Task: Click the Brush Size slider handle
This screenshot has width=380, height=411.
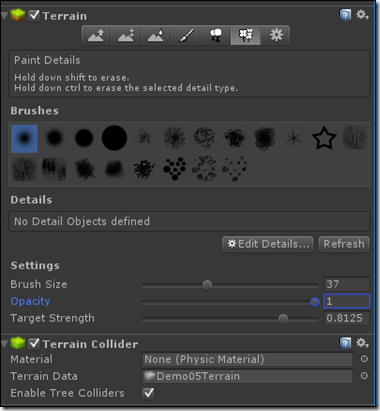Action: click(x=207, y=285)
